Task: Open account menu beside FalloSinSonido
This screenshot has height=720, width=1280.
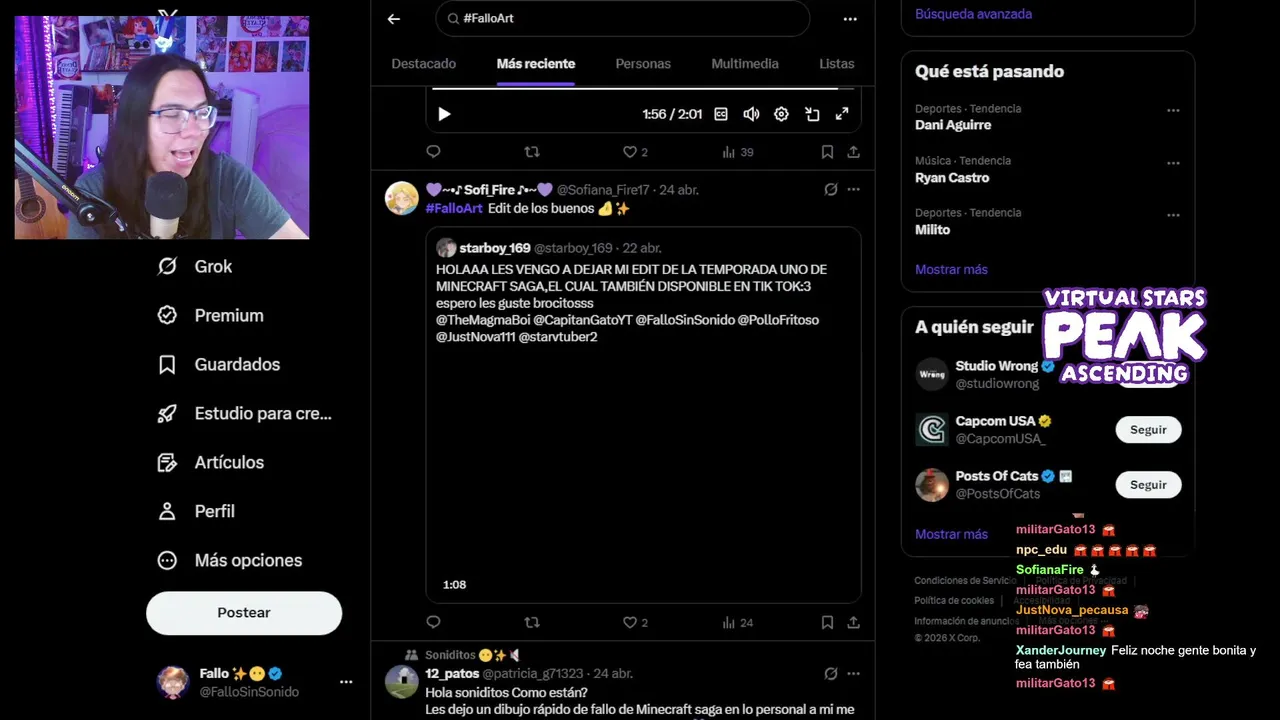Action: [x=346, y=682]
